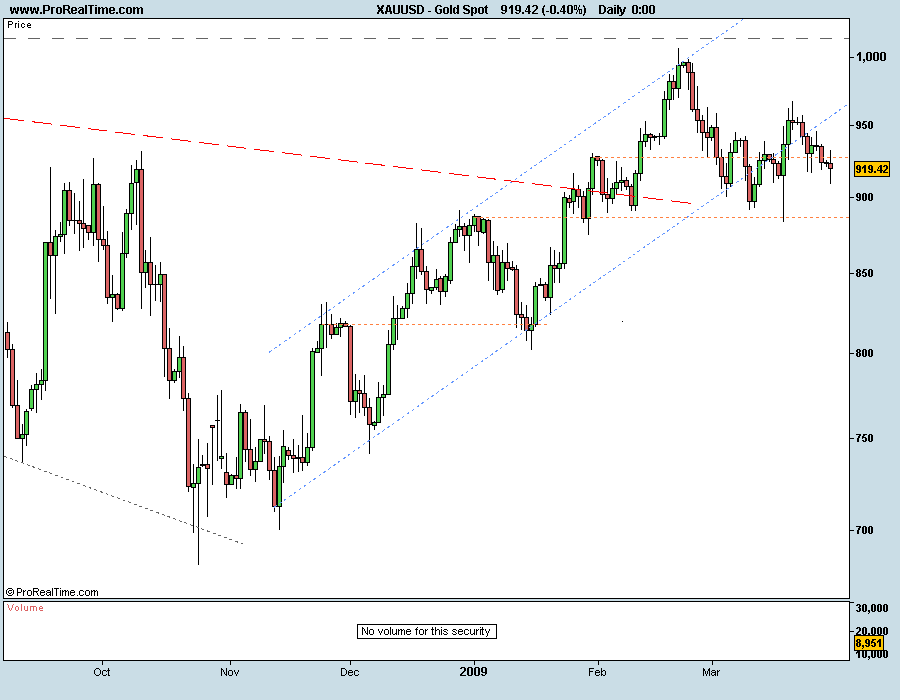This screenshot has width=900, height=700.
Task: Click the 1,000 price axis label
Action: click(871, 57)
